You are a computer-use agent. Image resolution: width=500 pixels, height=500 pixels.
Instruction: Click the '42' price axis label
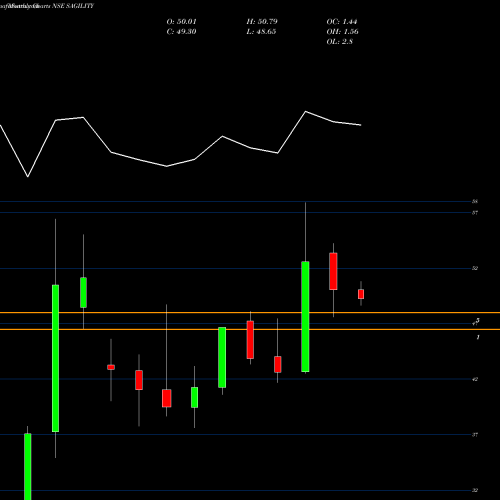pos(475,379)
